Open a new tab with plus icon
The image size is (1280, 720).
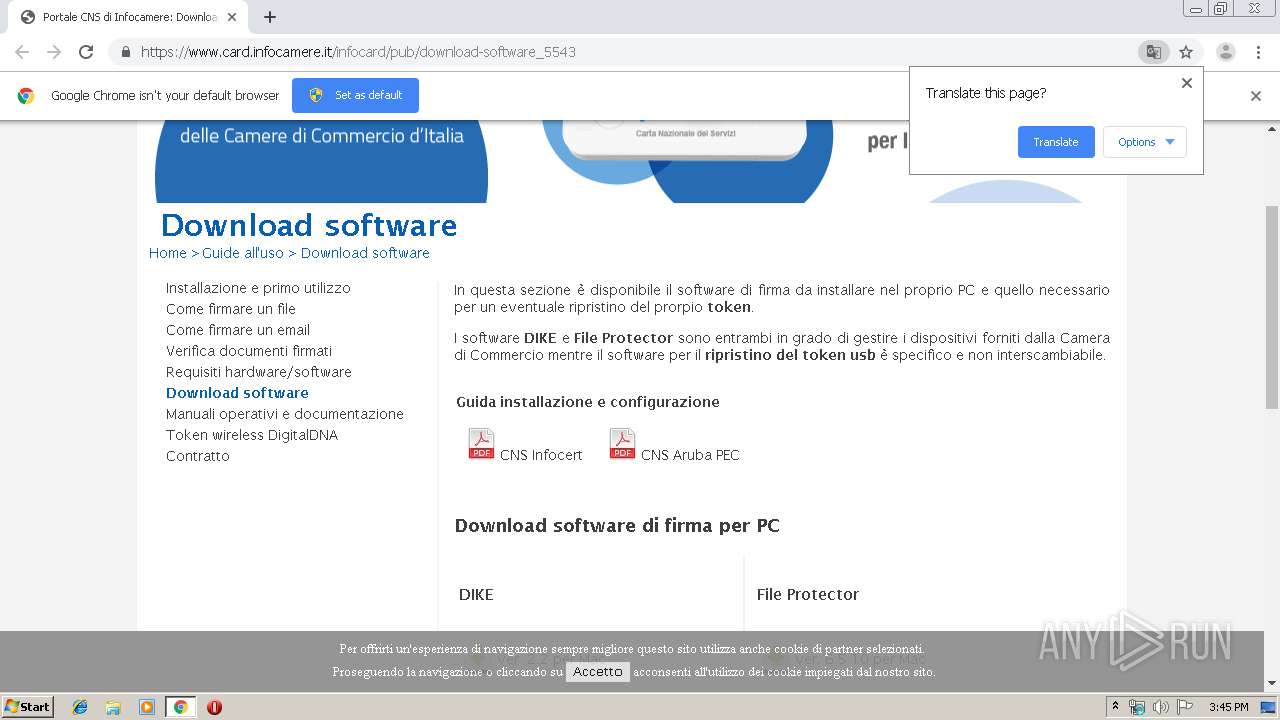click(270, 17)
